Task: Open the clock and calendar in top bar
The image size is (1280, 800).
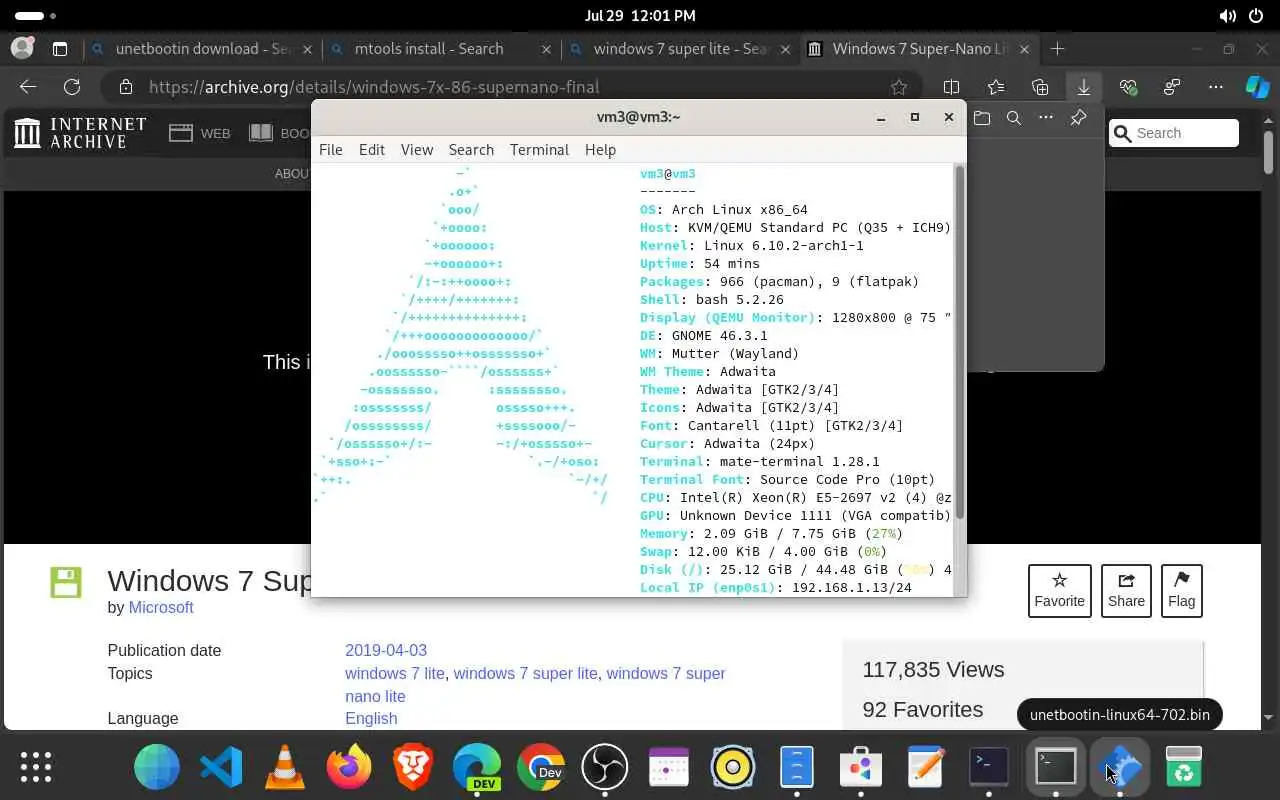Action: (x=640, y=15)
